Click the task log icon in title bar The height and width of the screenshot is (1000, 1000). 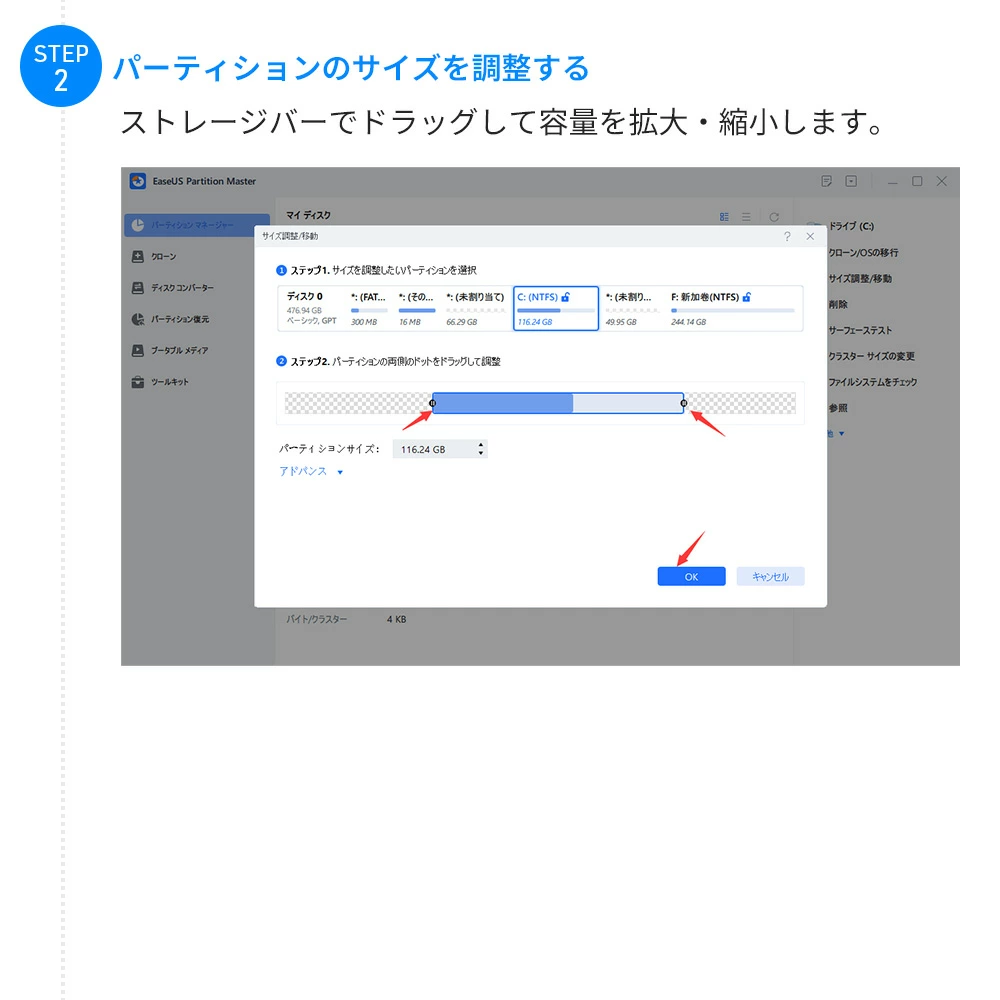point(826,181)
